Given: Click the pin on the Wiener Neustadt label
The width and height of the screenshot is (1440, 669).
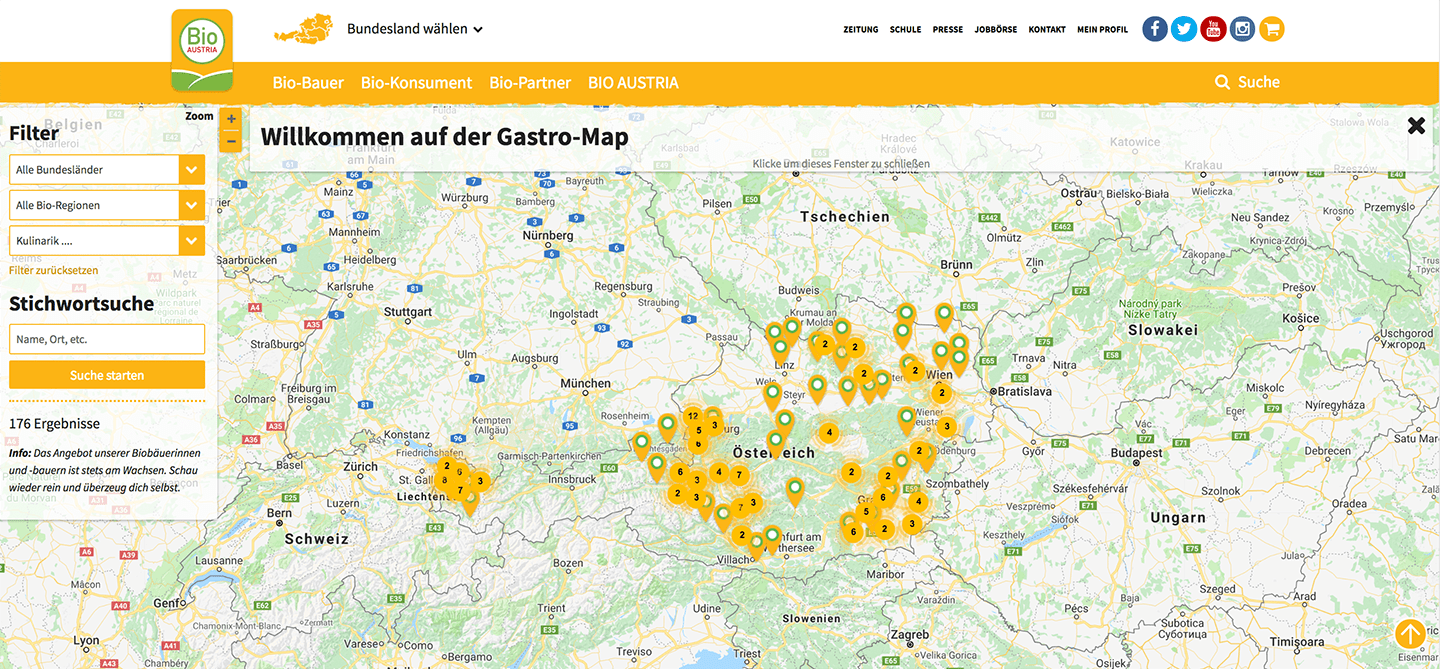Looking at the screenshot, I should pyautogui.click(x=907, y=419).
